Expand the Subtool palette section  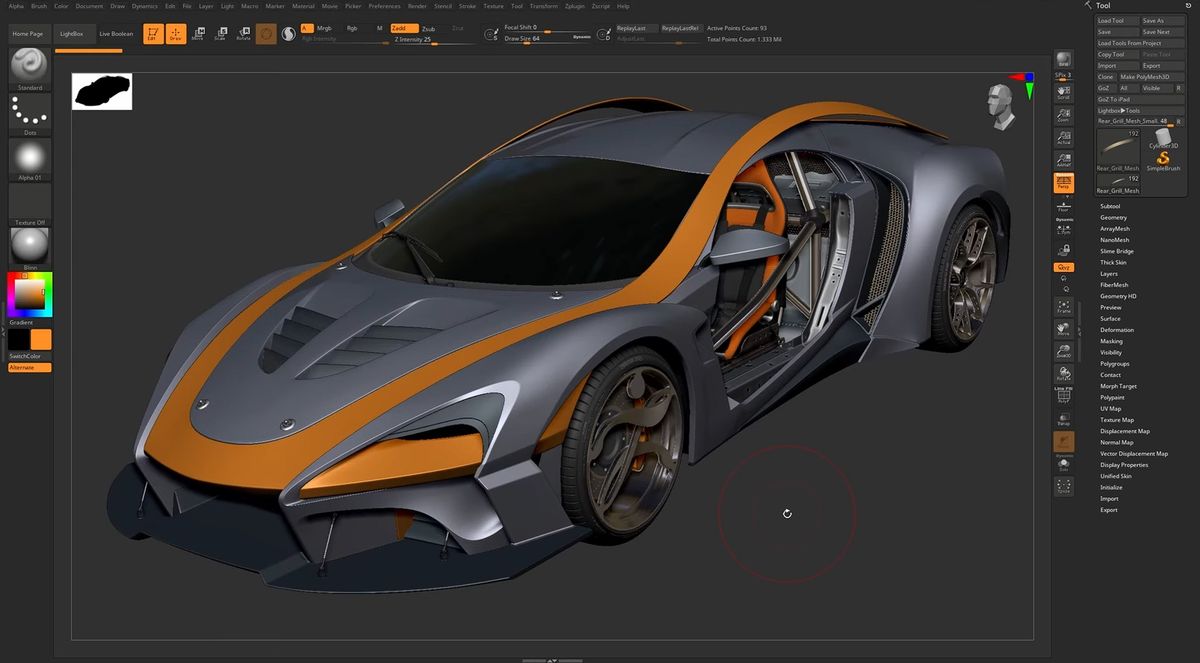(1110, 206)
